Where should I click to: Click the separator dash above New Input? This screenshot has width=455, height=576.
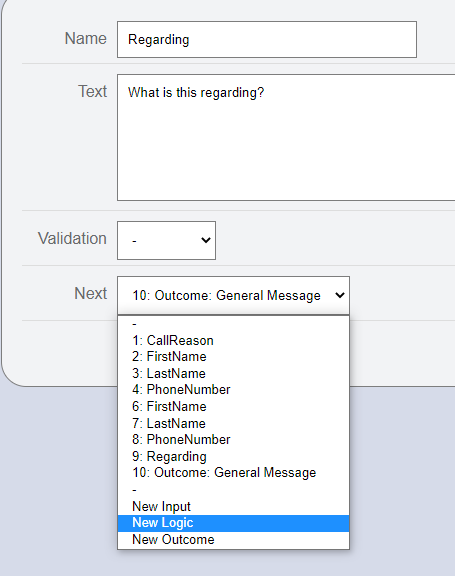233,490
